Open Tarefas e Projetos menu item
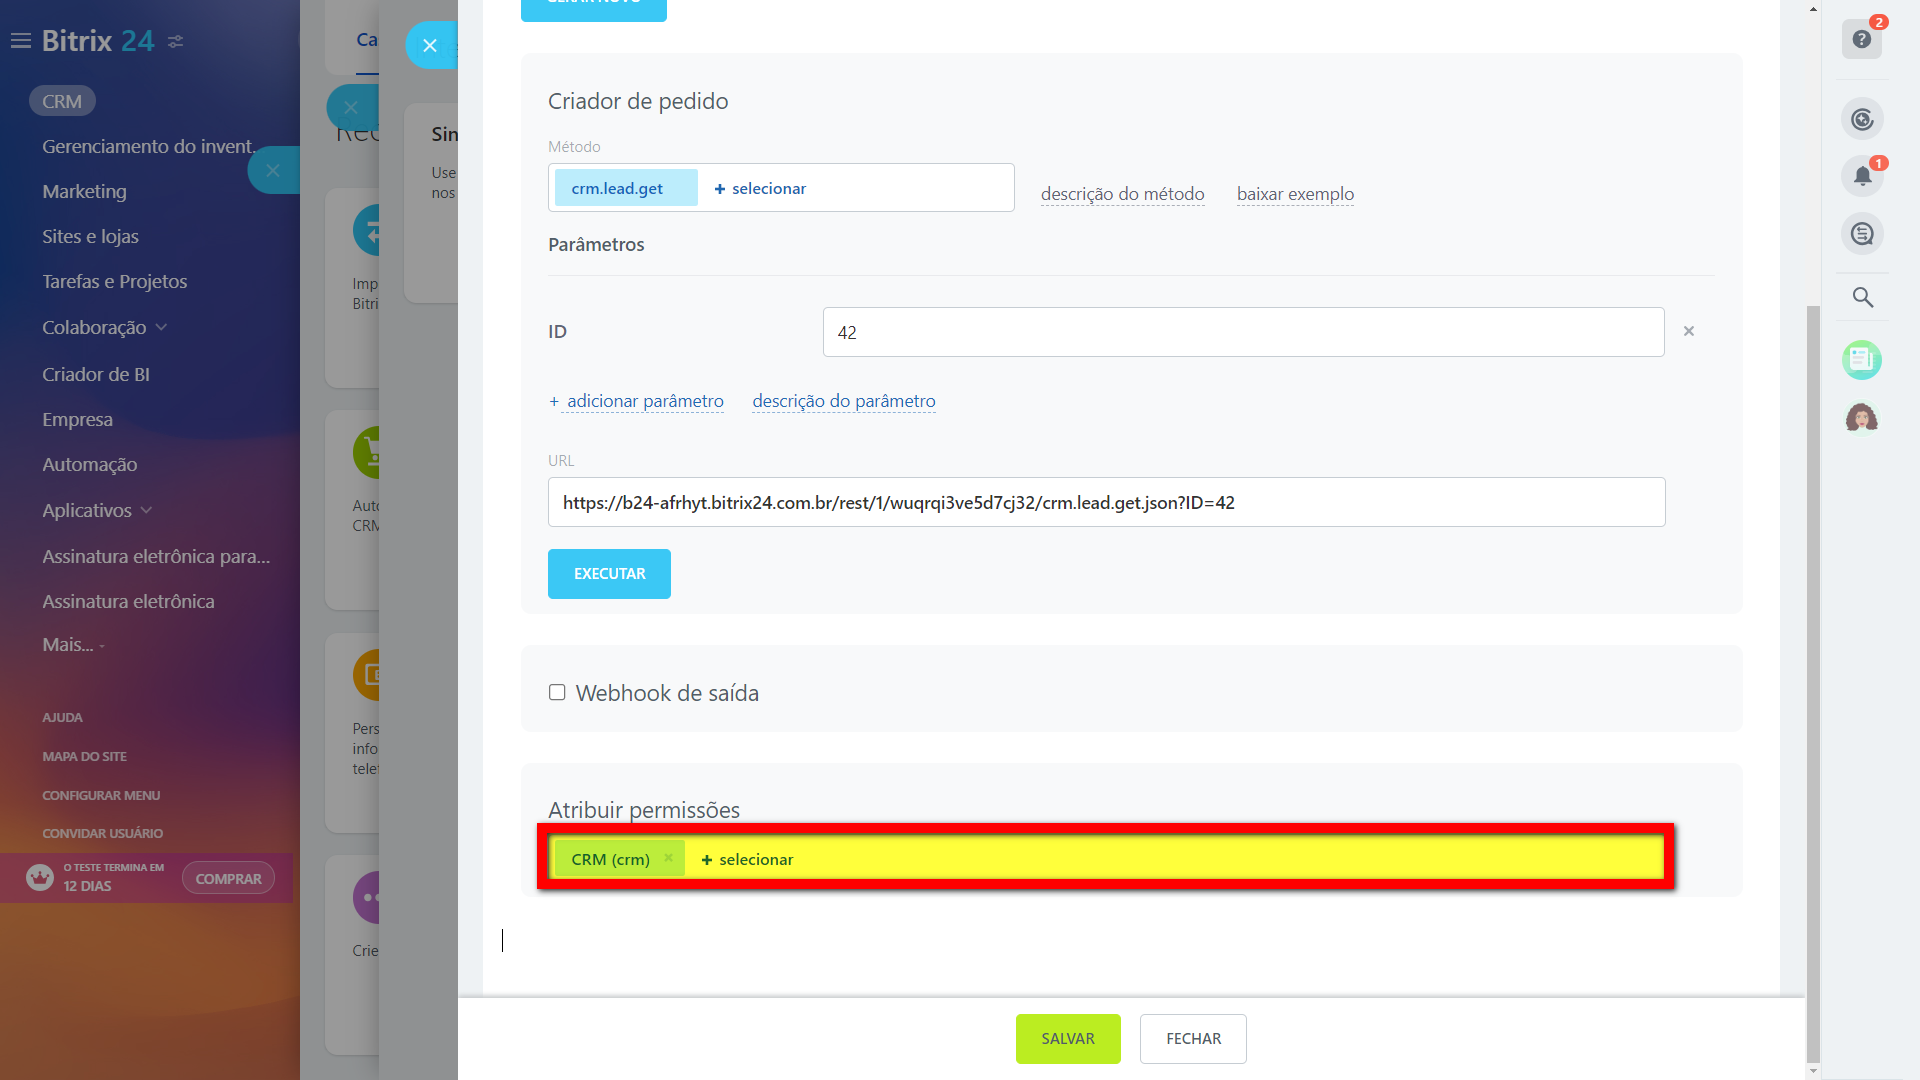1920x1080 pixels. (114, 281)
